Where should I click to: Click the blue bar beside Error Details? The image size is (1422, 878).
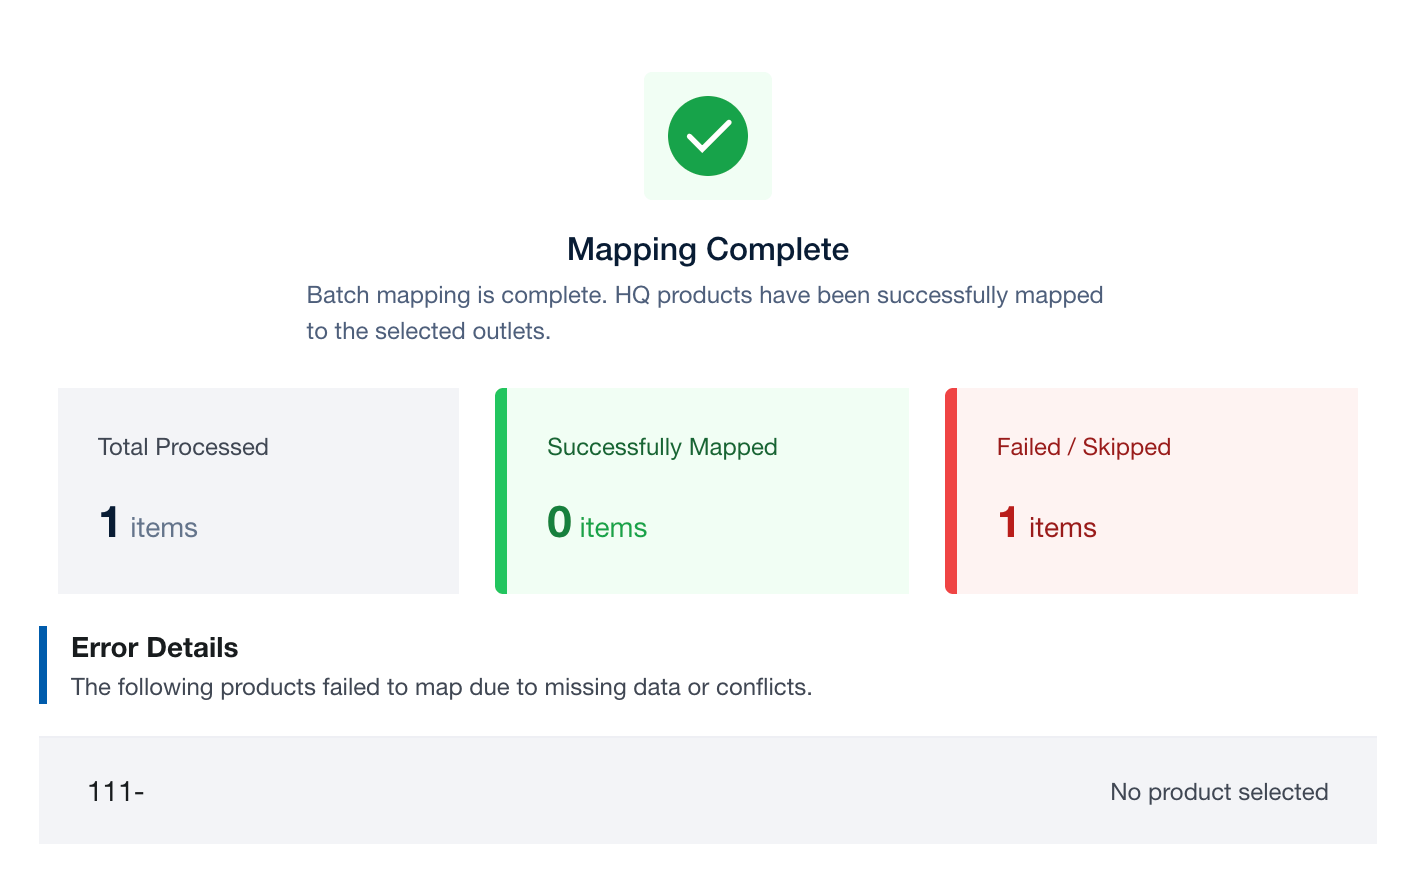coord(43,665)
